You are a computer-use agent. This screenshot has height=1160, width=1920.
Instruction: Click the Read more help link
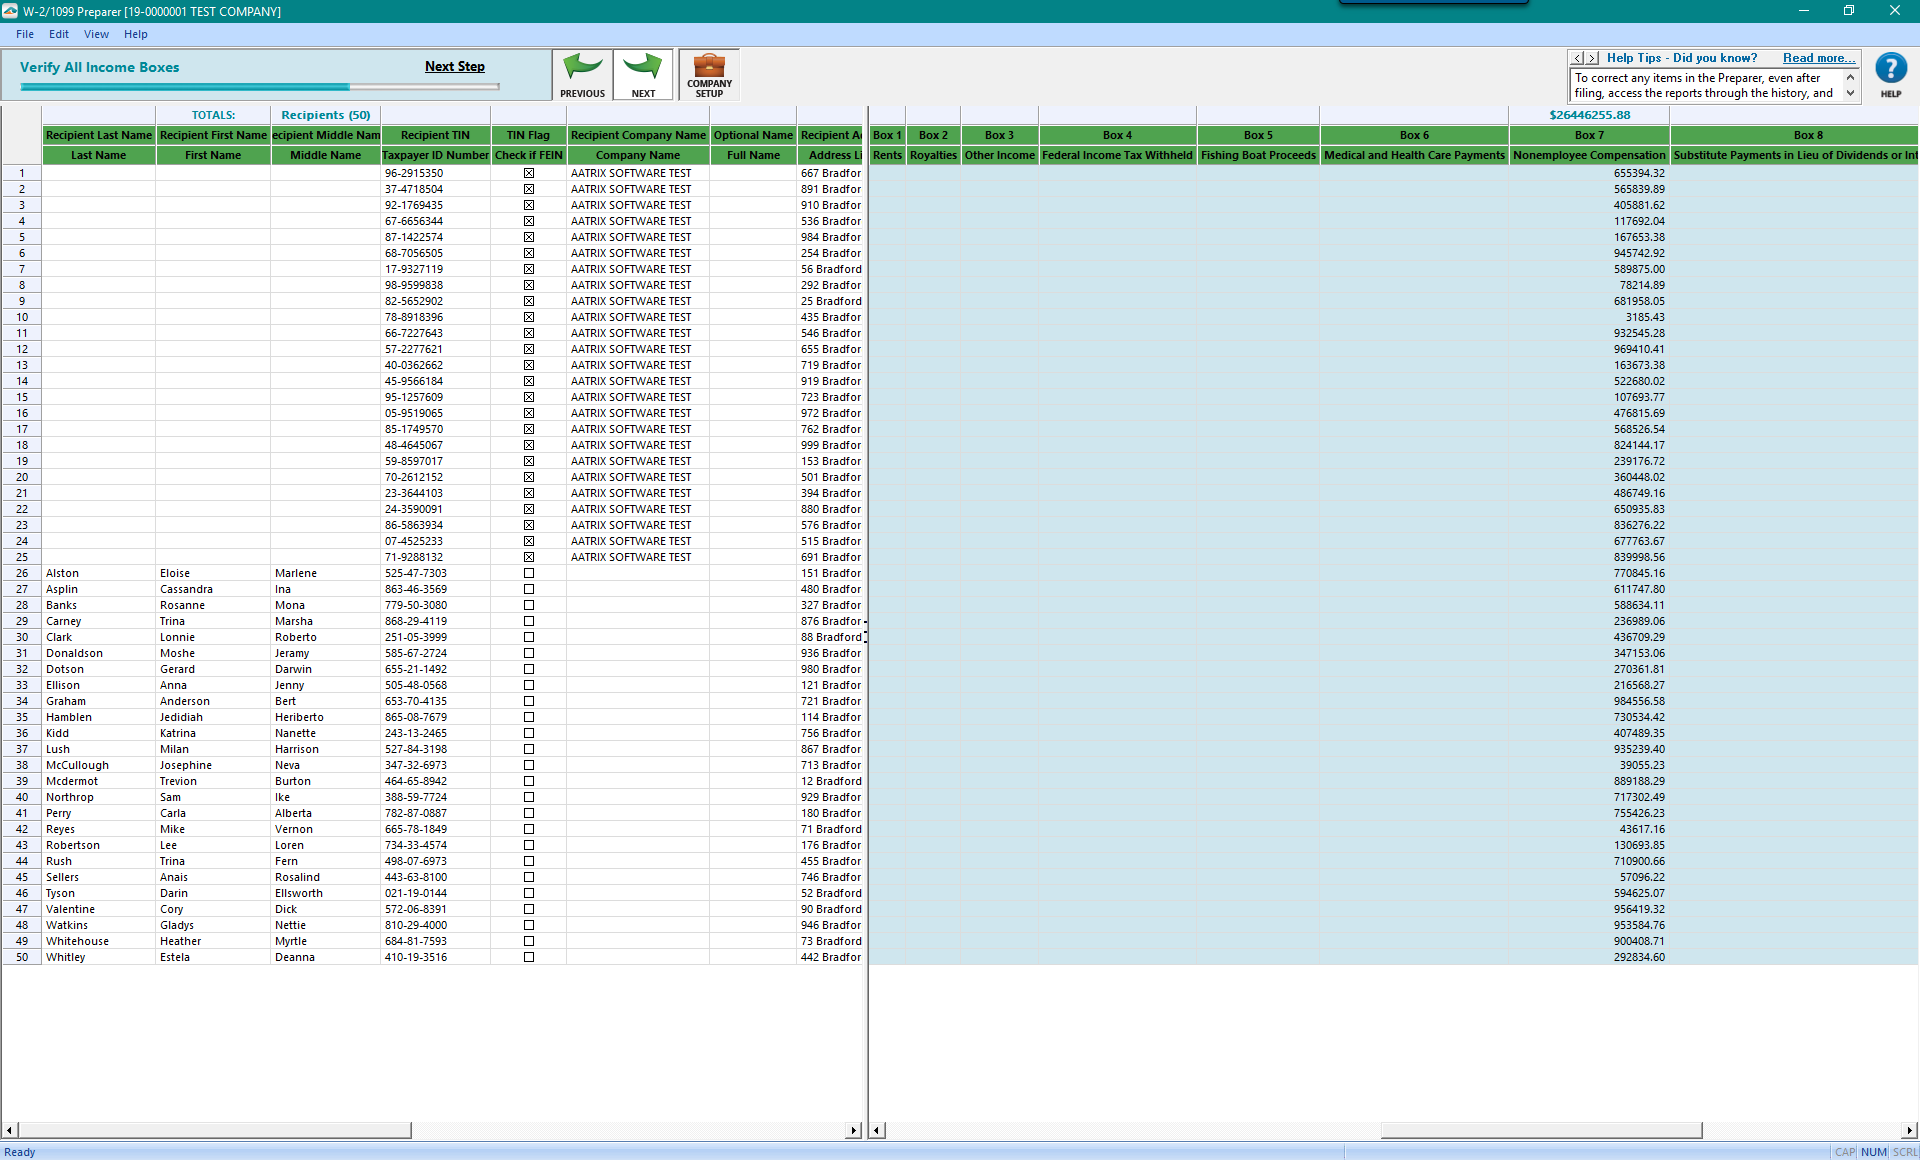coord(1818,58)
